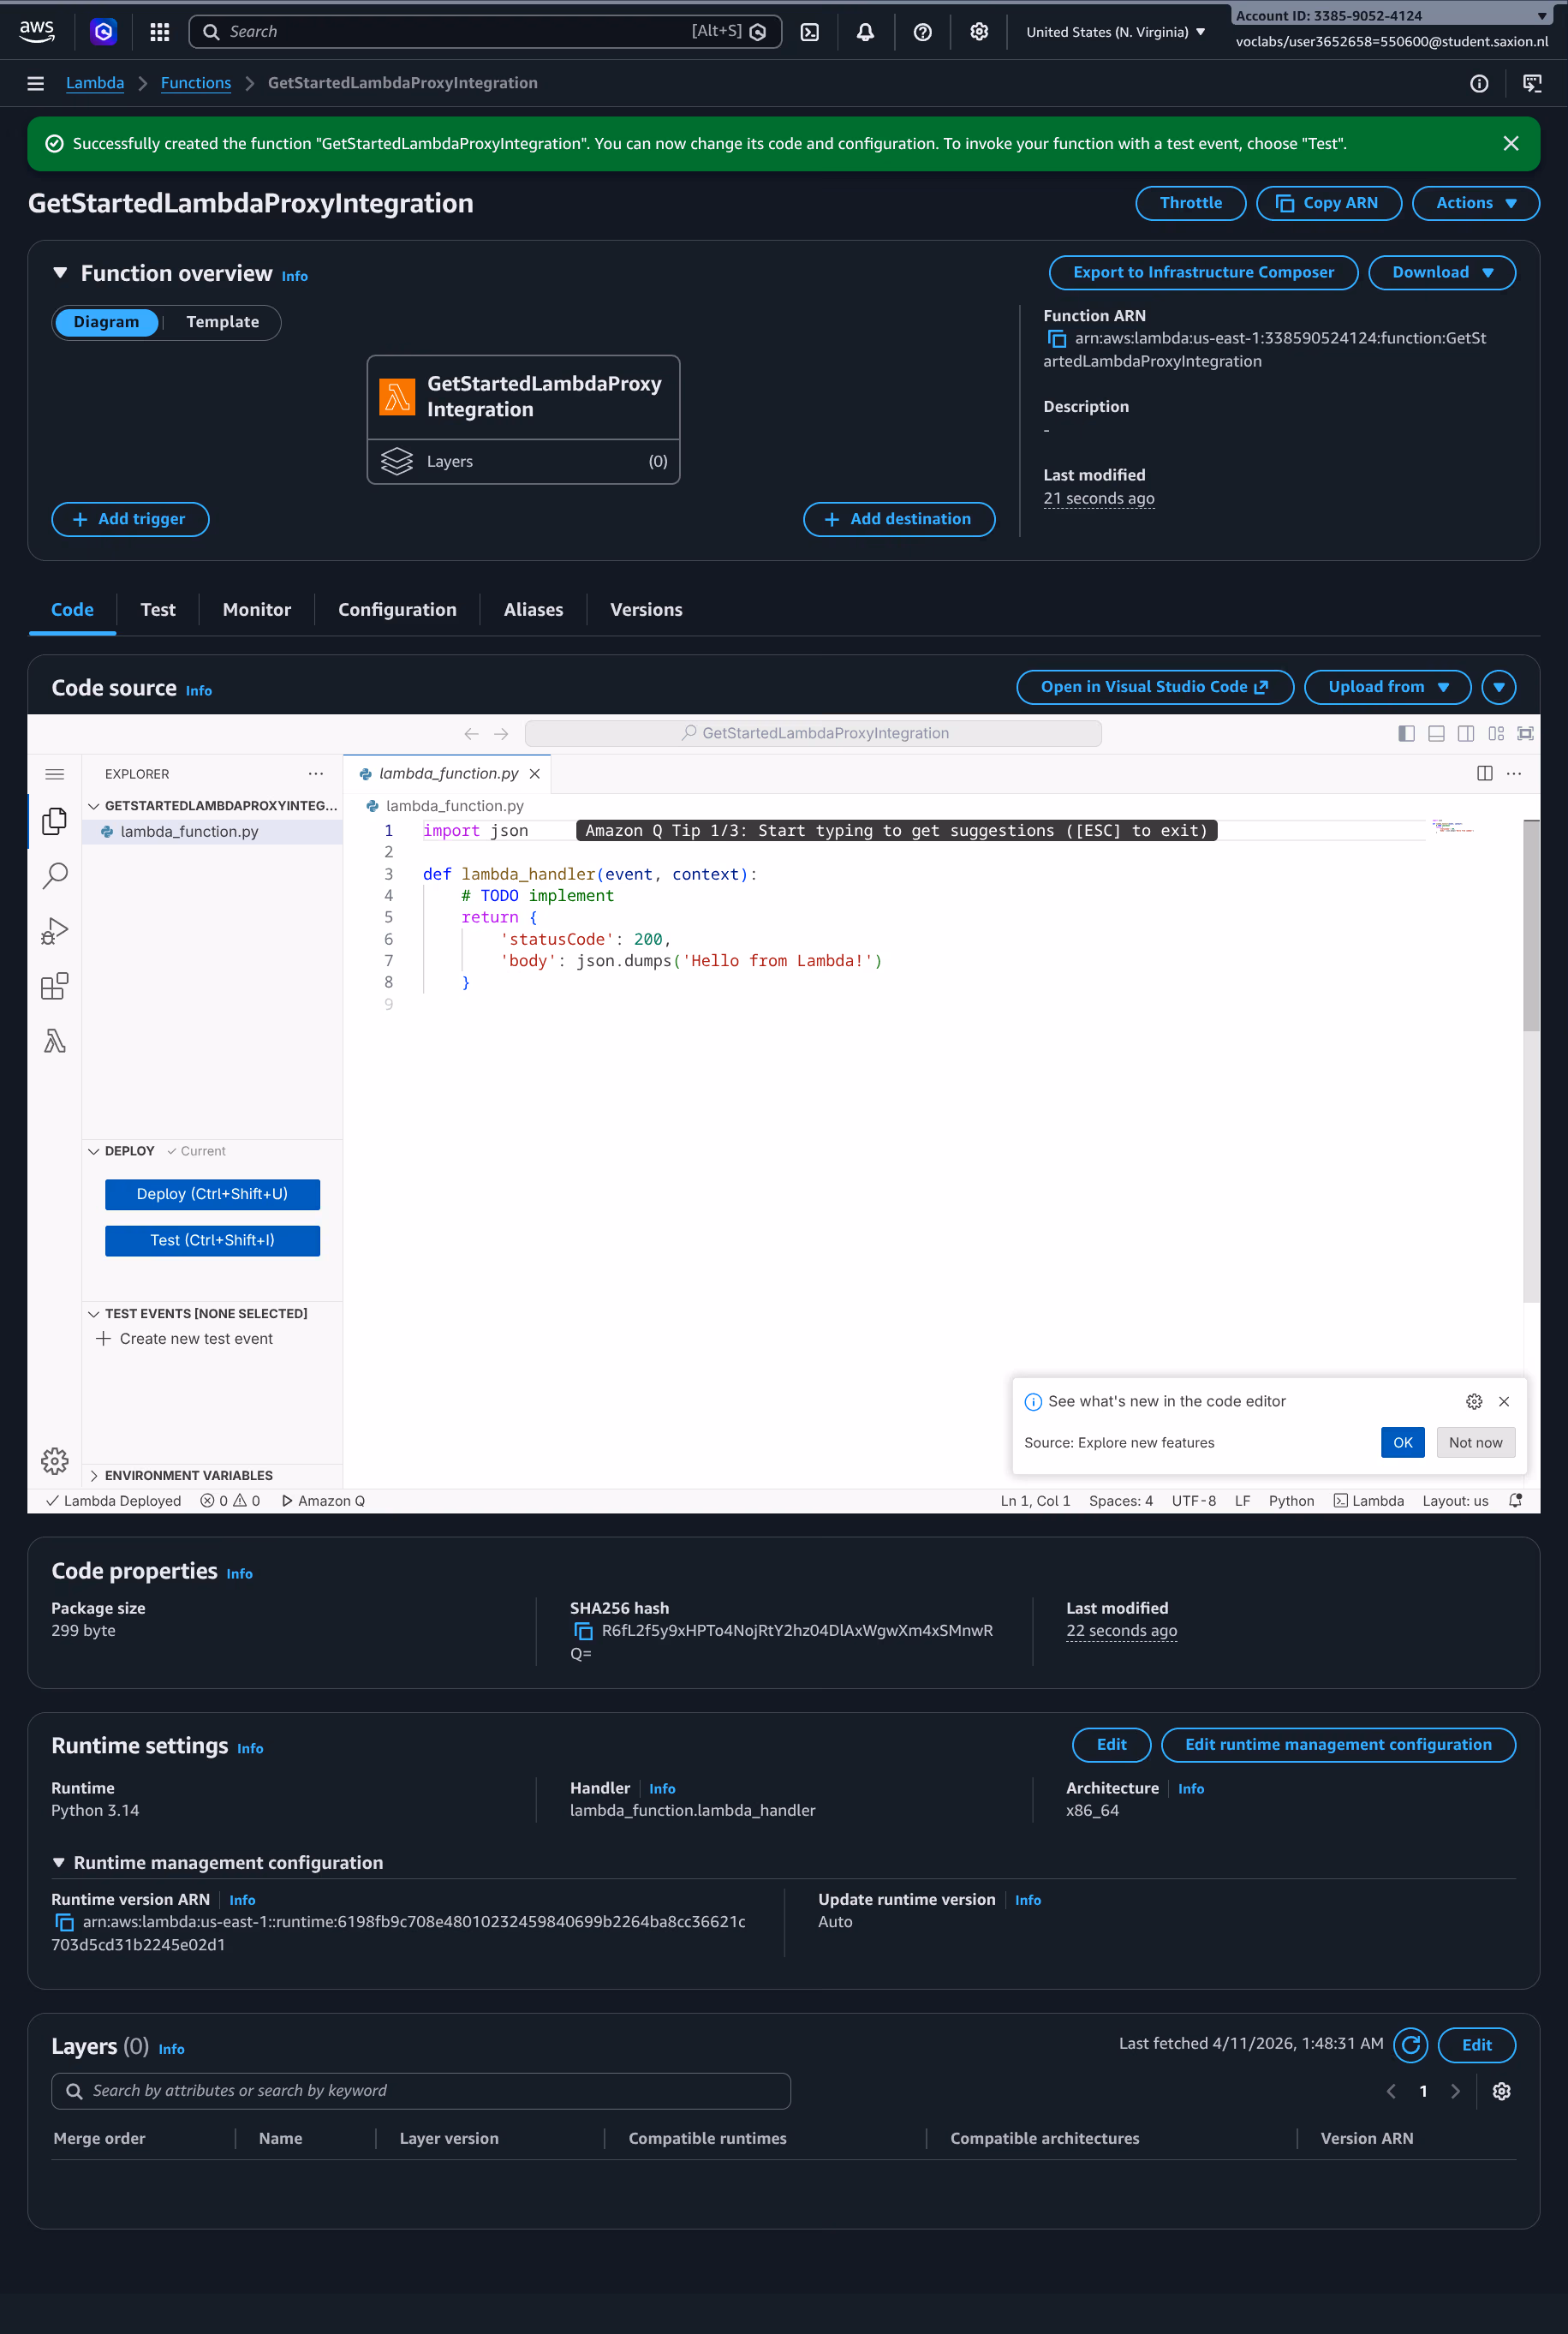This screenshot has height=2334, width=1568.
Task: Focus the Layers search field
Action: coord(421,2091)
